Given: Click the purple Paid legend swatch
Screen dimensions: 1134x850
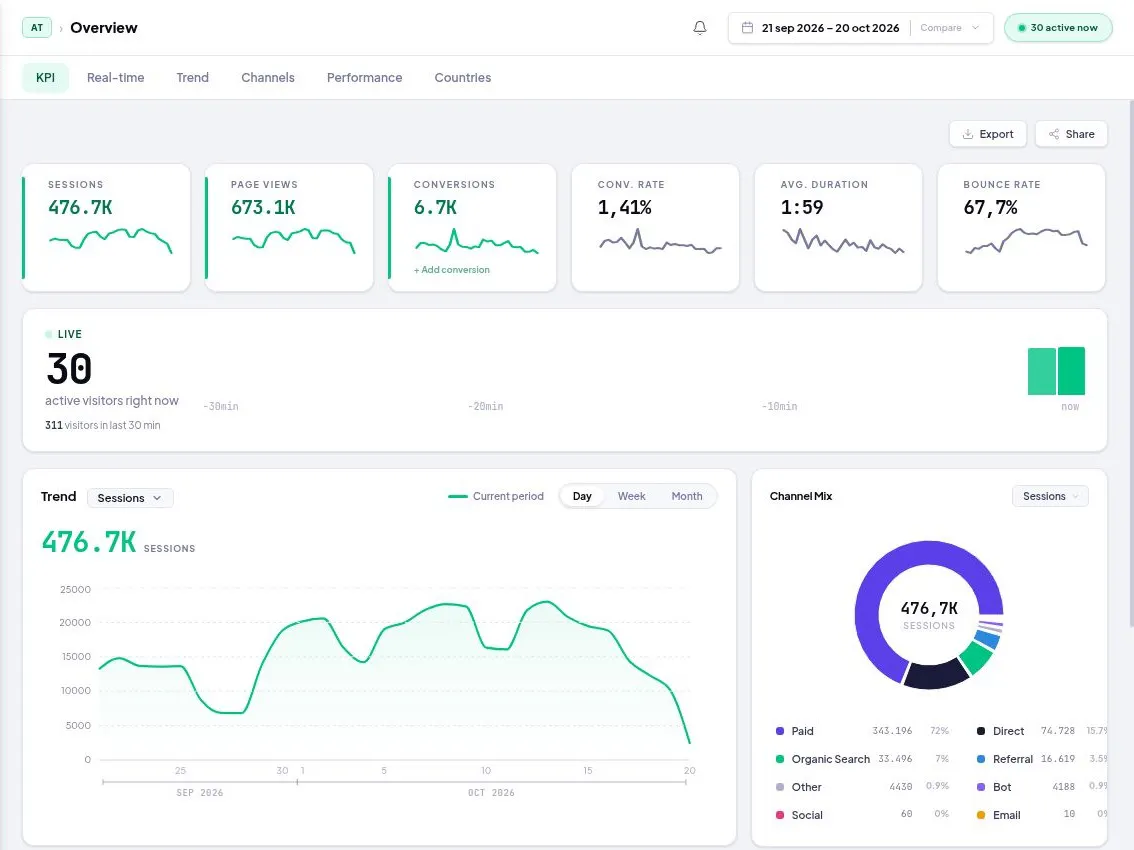Looking at the screenshot, I should click(x=780, y=731).
